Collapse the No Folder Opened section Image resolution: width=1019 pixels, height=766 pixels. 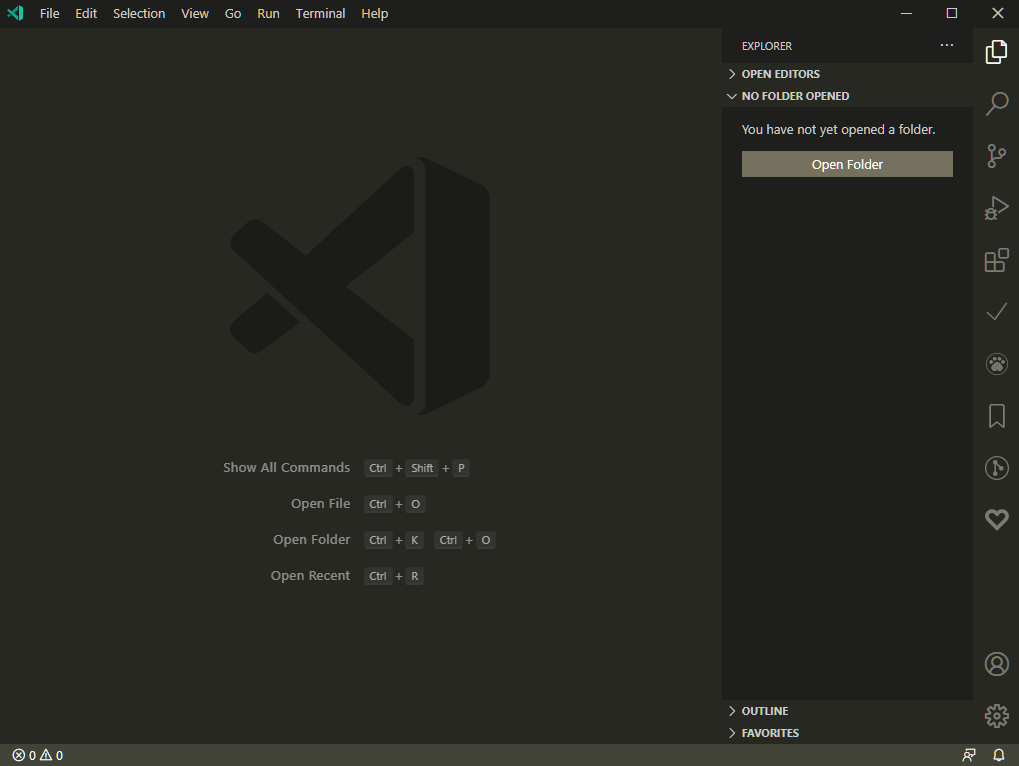tap(795, 95)
